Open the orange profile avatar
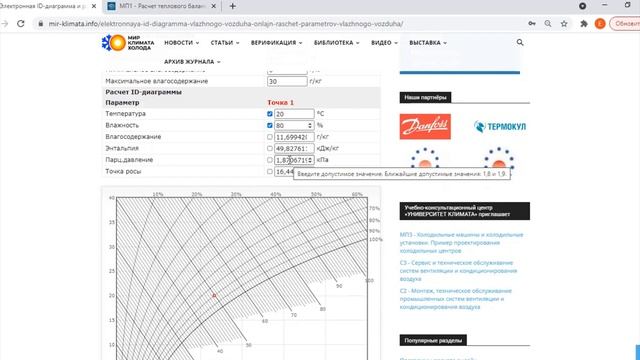The image size is (640, 360). [x=600, y=24]
